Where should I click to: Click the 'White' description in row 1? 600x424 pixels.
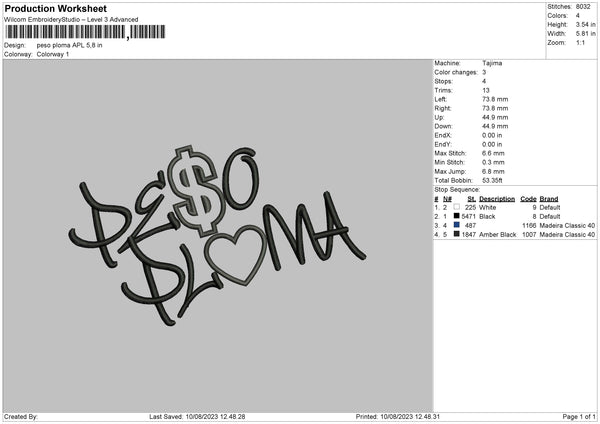pyautogui.click(x=488, y=207)
